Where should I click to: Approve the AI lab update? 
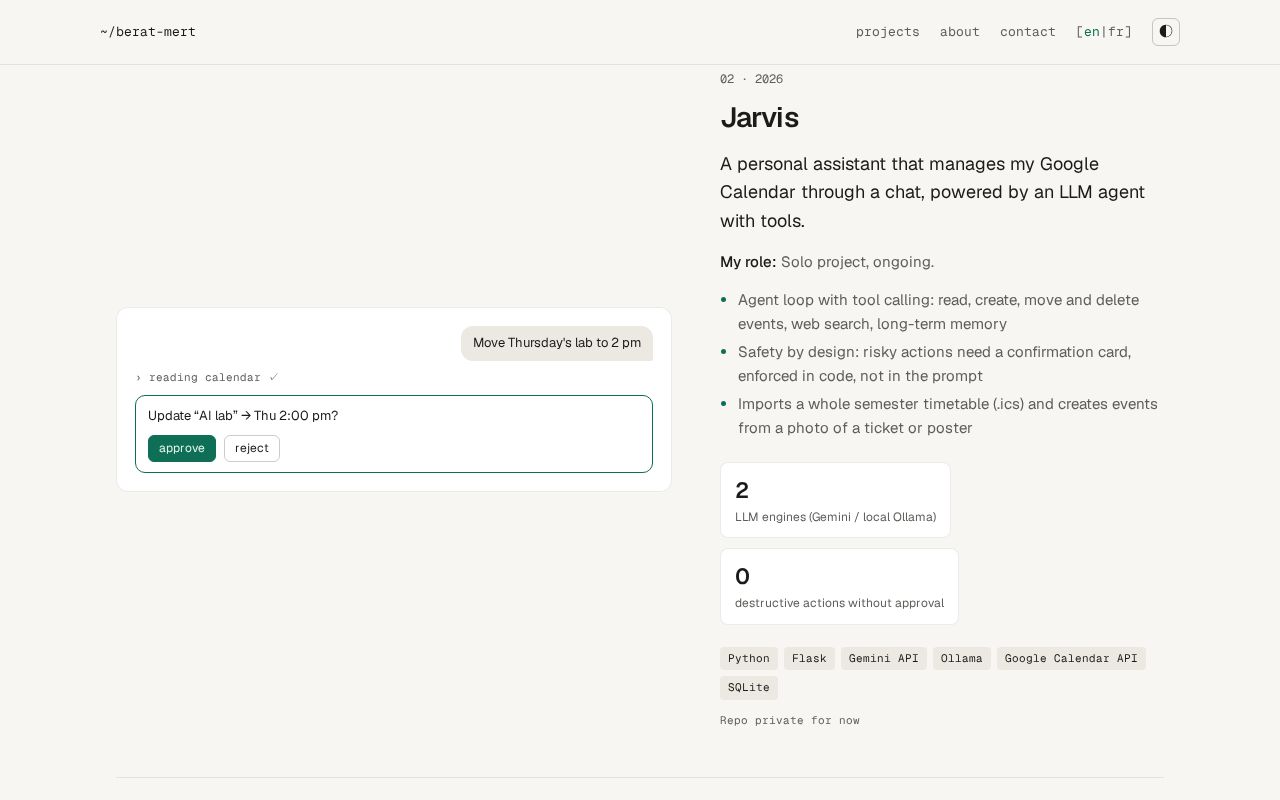[182, 449]
